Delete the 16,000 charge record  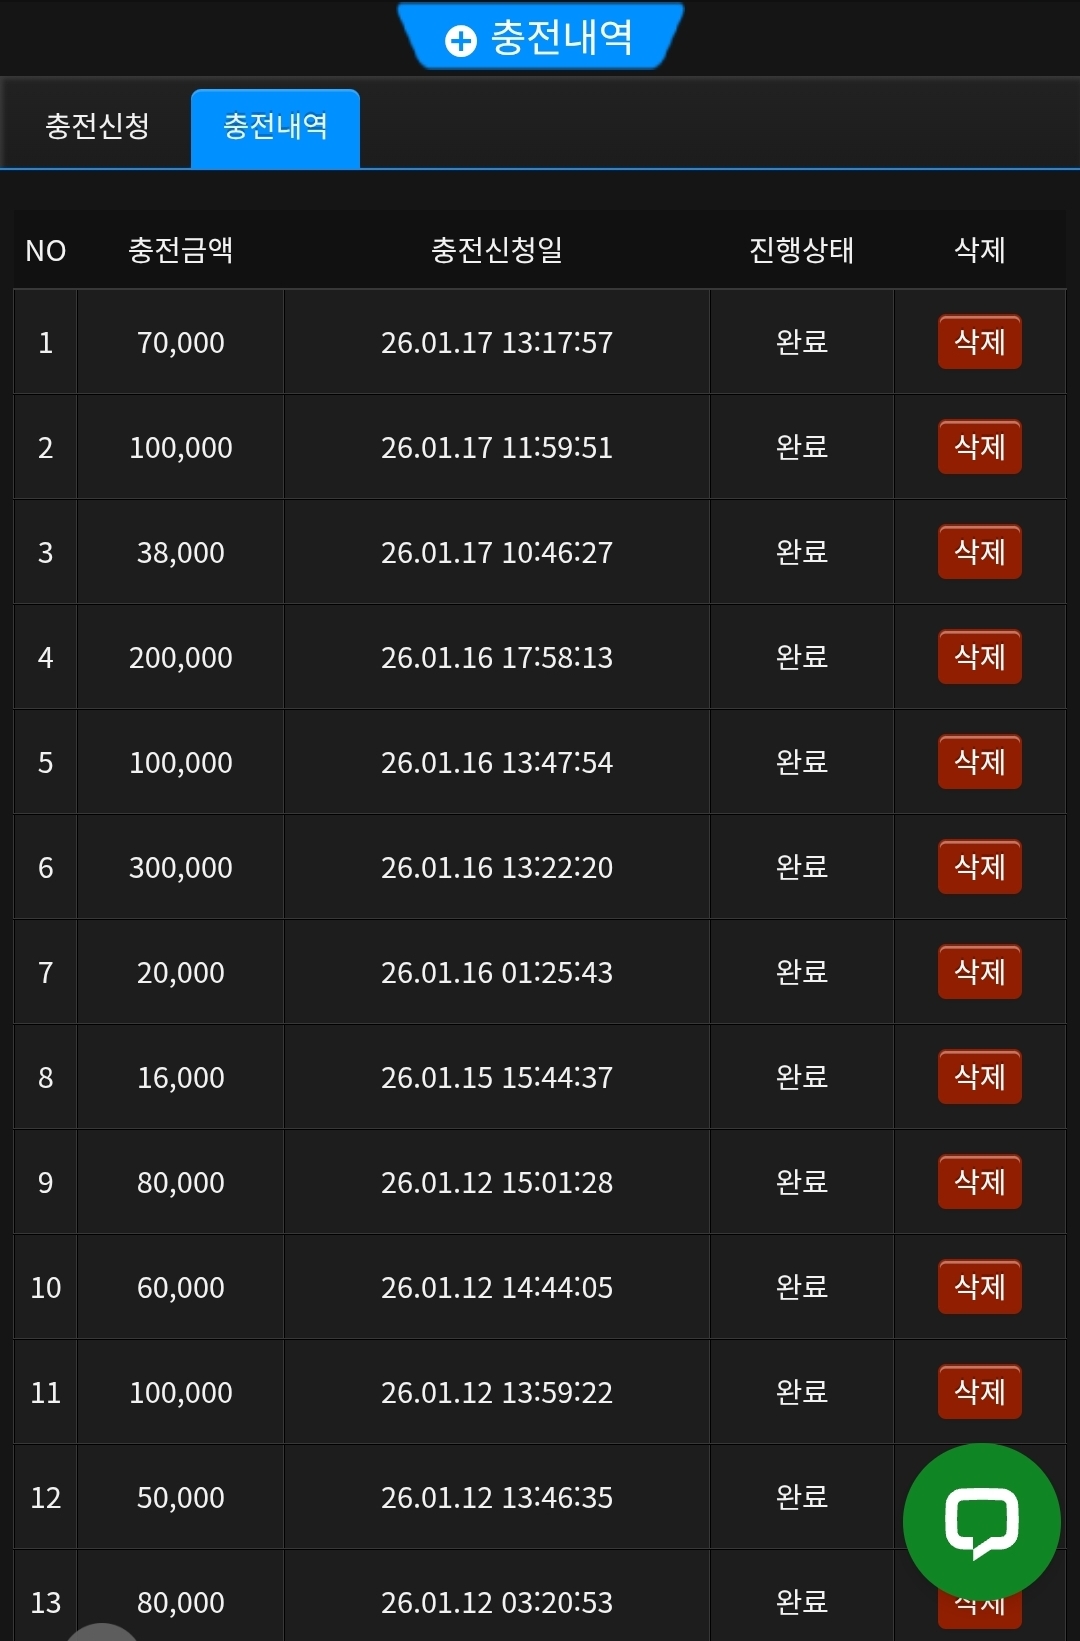[x=979, y=1077]
